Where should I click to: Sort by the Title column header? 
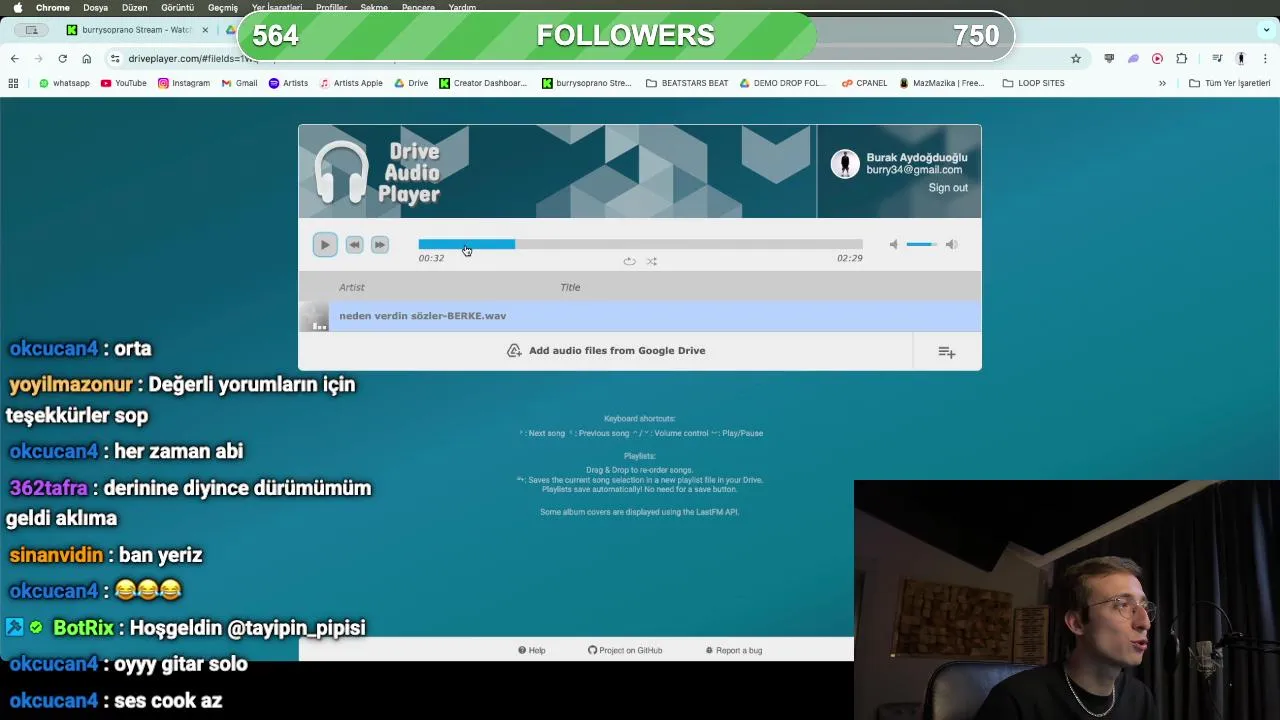pyautogui.click(x=570, y=287)
